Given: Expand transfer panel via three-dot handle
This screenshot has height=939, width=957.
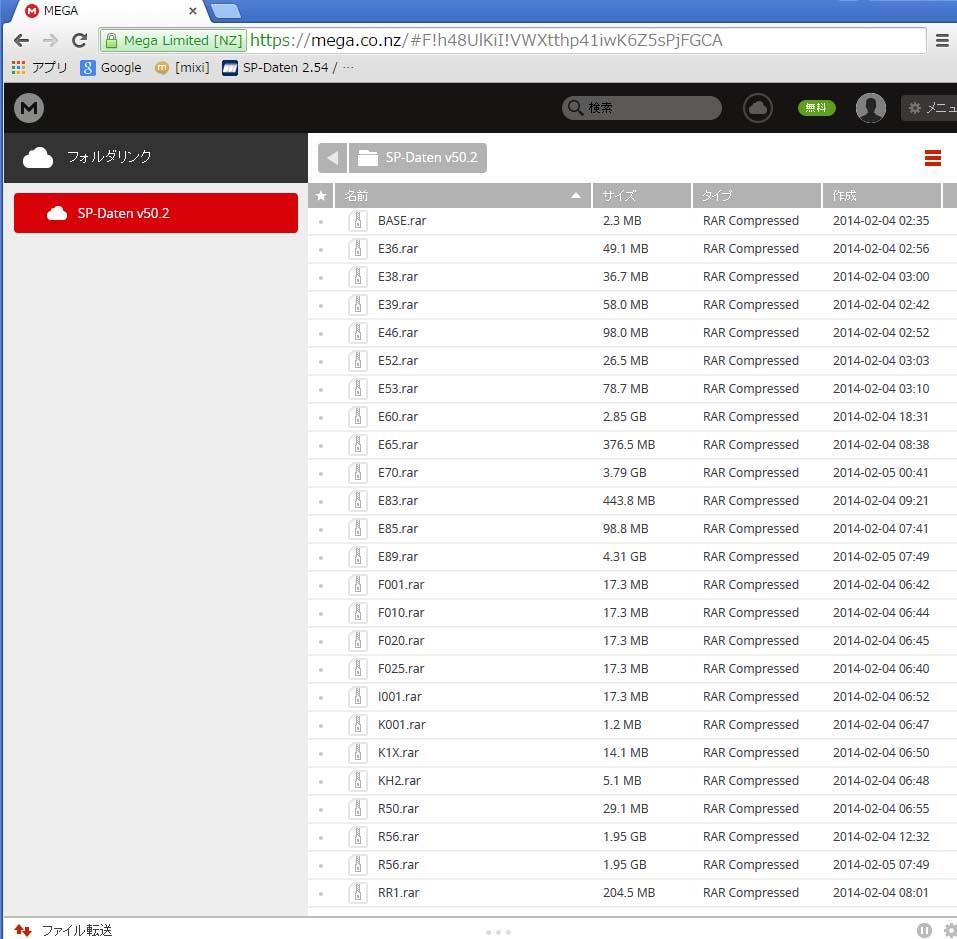Looking at the screenshot, I should (498, 932).
